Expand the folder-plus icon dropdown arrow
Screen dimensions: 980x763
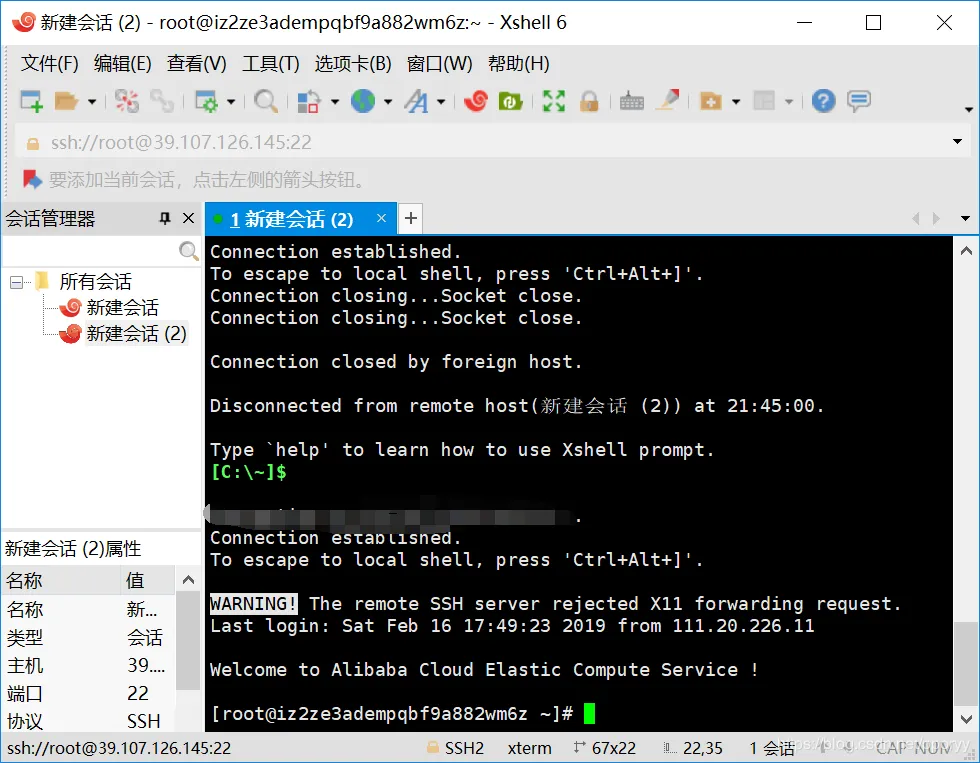point(736,101)
